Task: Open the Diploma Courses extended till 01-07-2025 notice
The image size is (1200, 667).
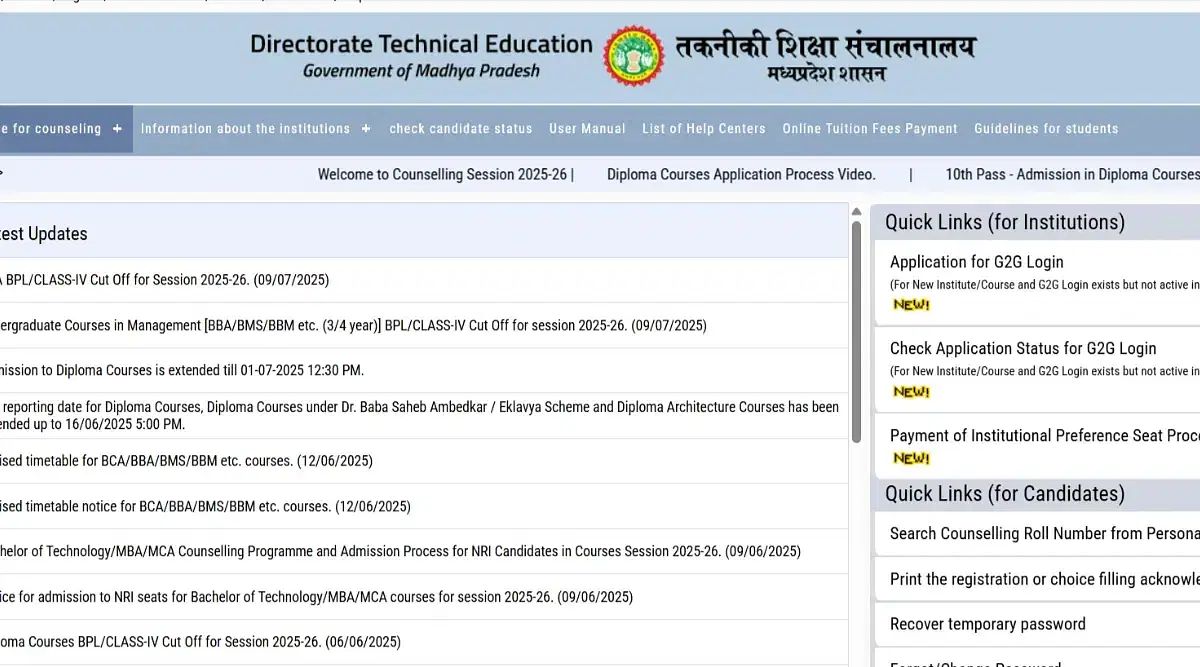Action: pyautogui.click(x=182, y=370)
